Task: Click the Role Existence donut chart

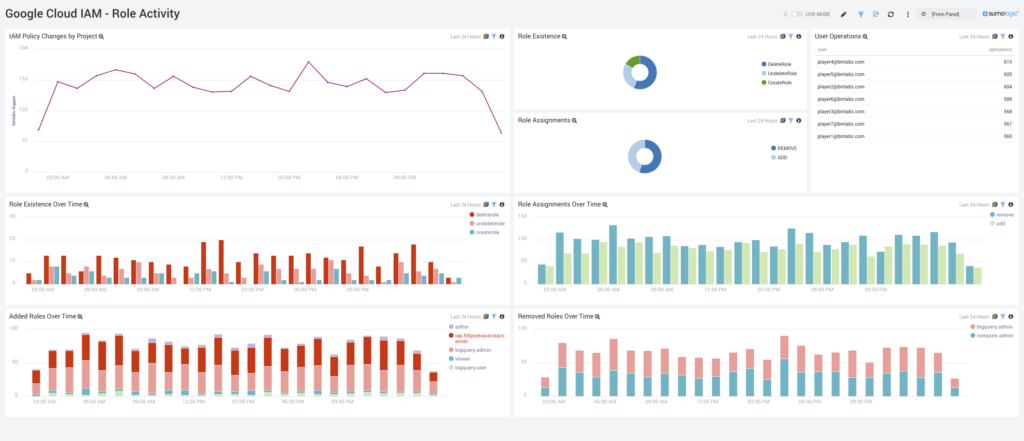Action: point(639,73)
